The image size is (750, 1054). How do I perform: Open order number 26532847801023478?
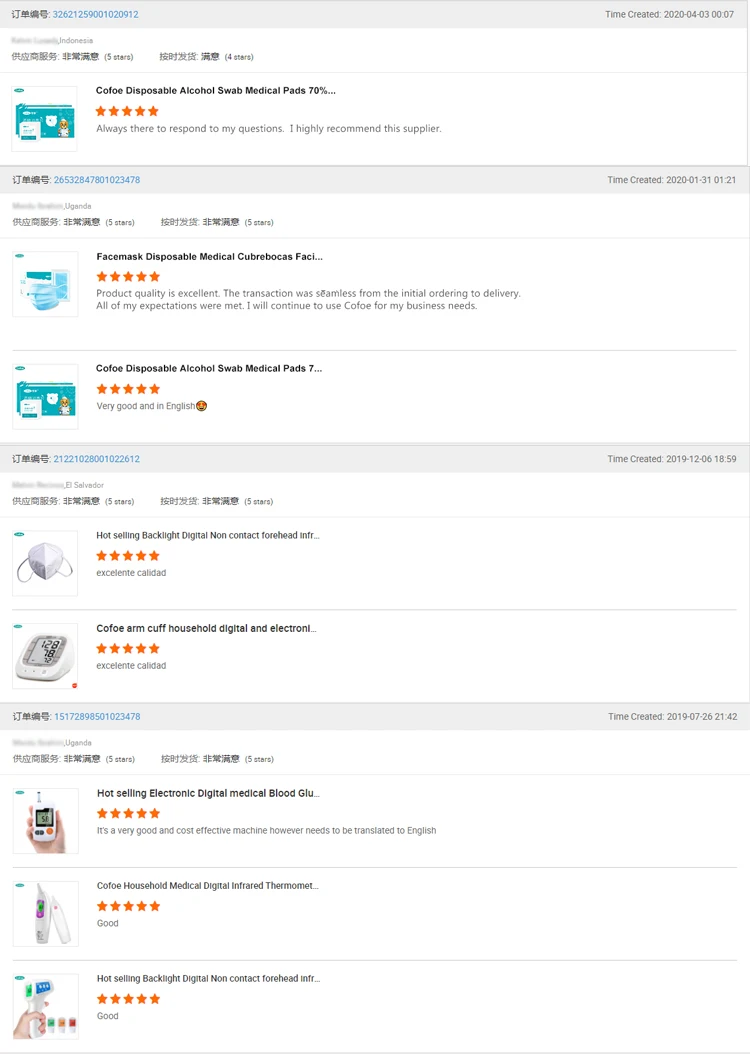pyautogui.click(x=96, y=180)
